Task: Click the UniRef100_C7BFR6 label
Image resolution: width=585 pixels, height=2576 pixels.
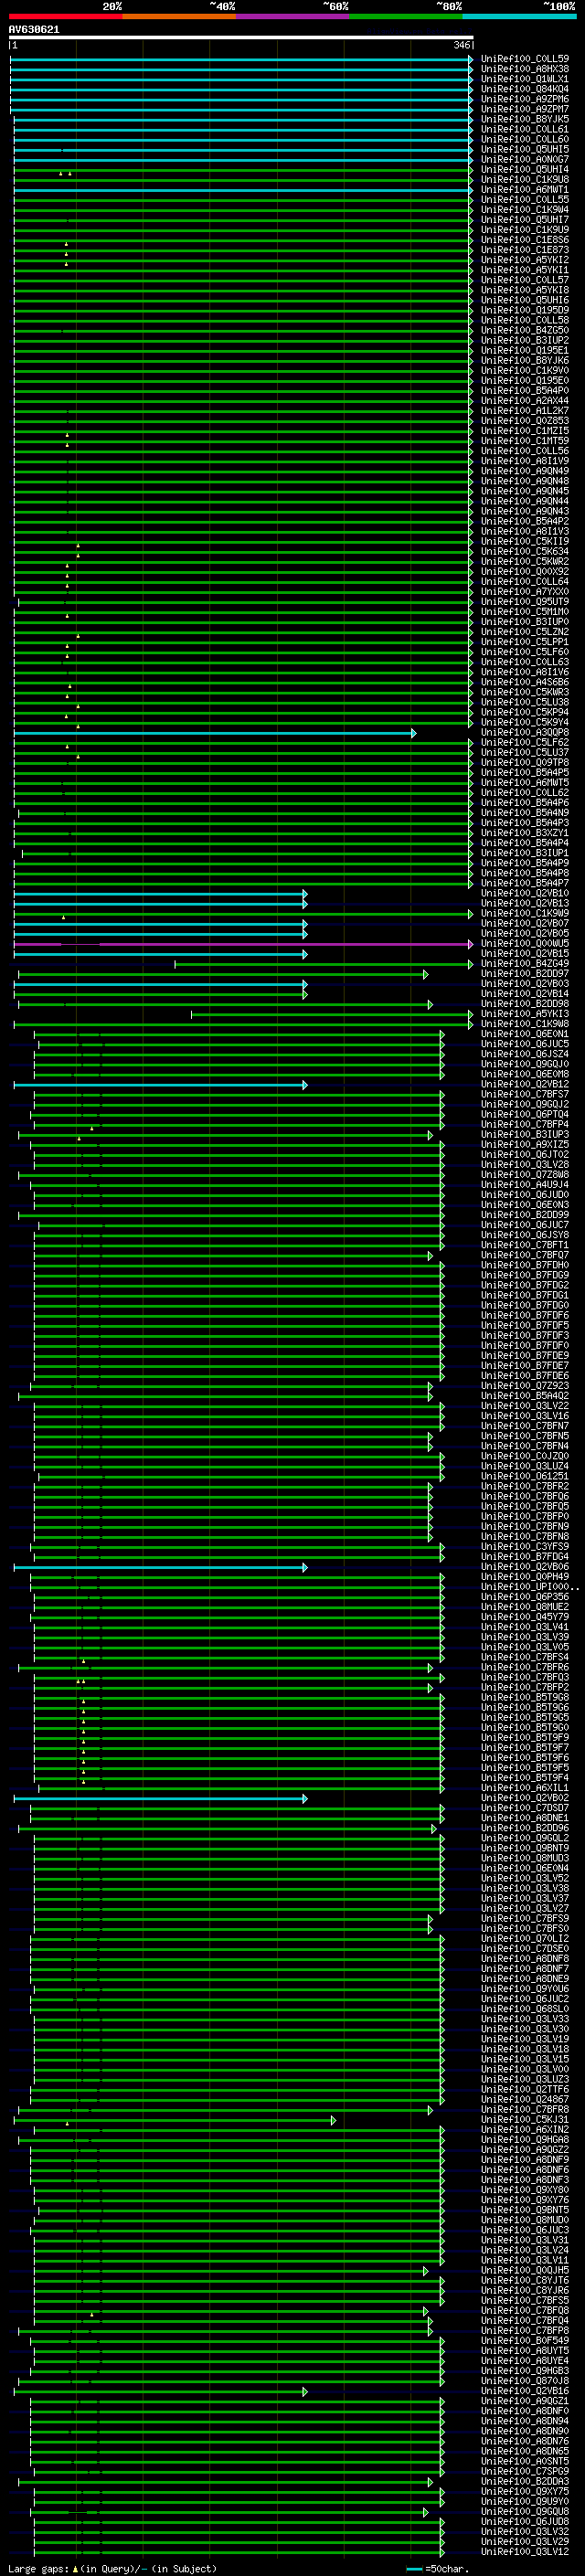Action: click(x=524, y=1667)
